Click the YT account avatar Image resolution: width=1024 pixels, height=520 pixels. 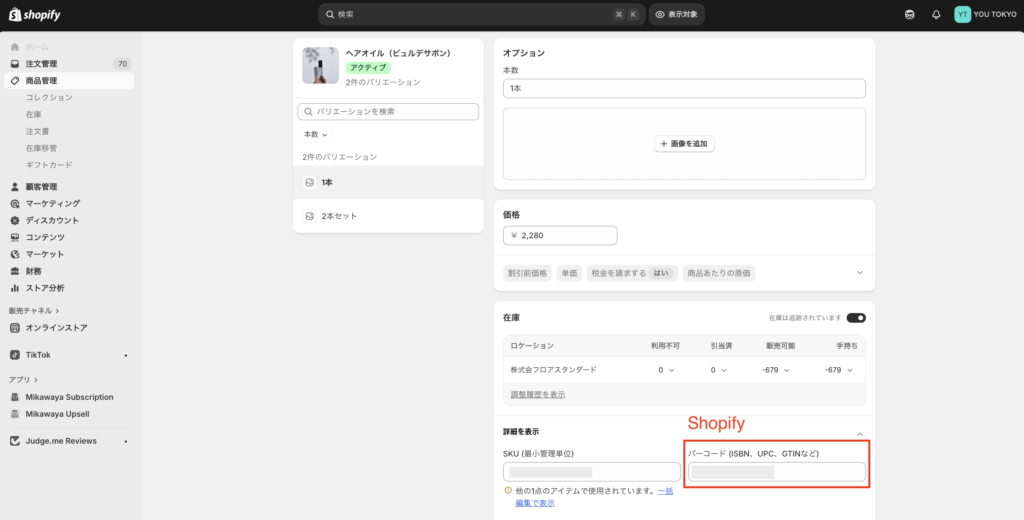pos(962,15)
